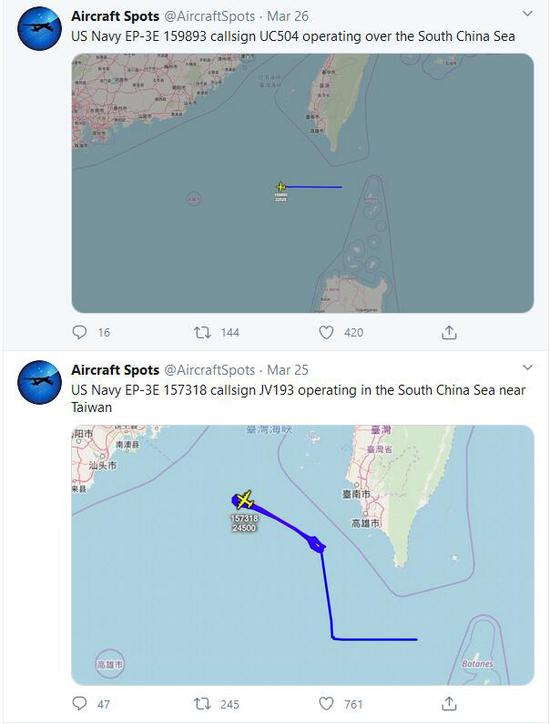Screen dimensions: 550x724
Task: Open Aircraft Spots avatar on second tweet
Action: 40,382
